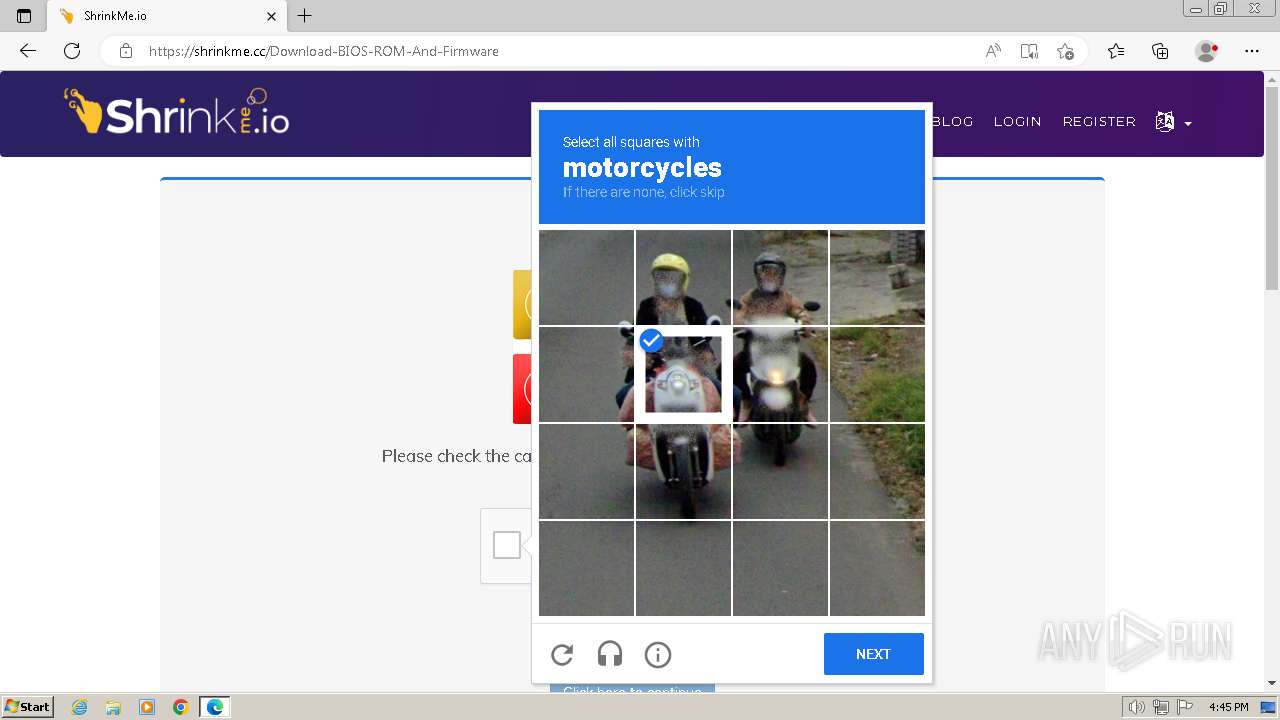Launch Chrome from taskbar
Image resolution: width=1280 pixels, height=720 pixels.
[181, 707]
